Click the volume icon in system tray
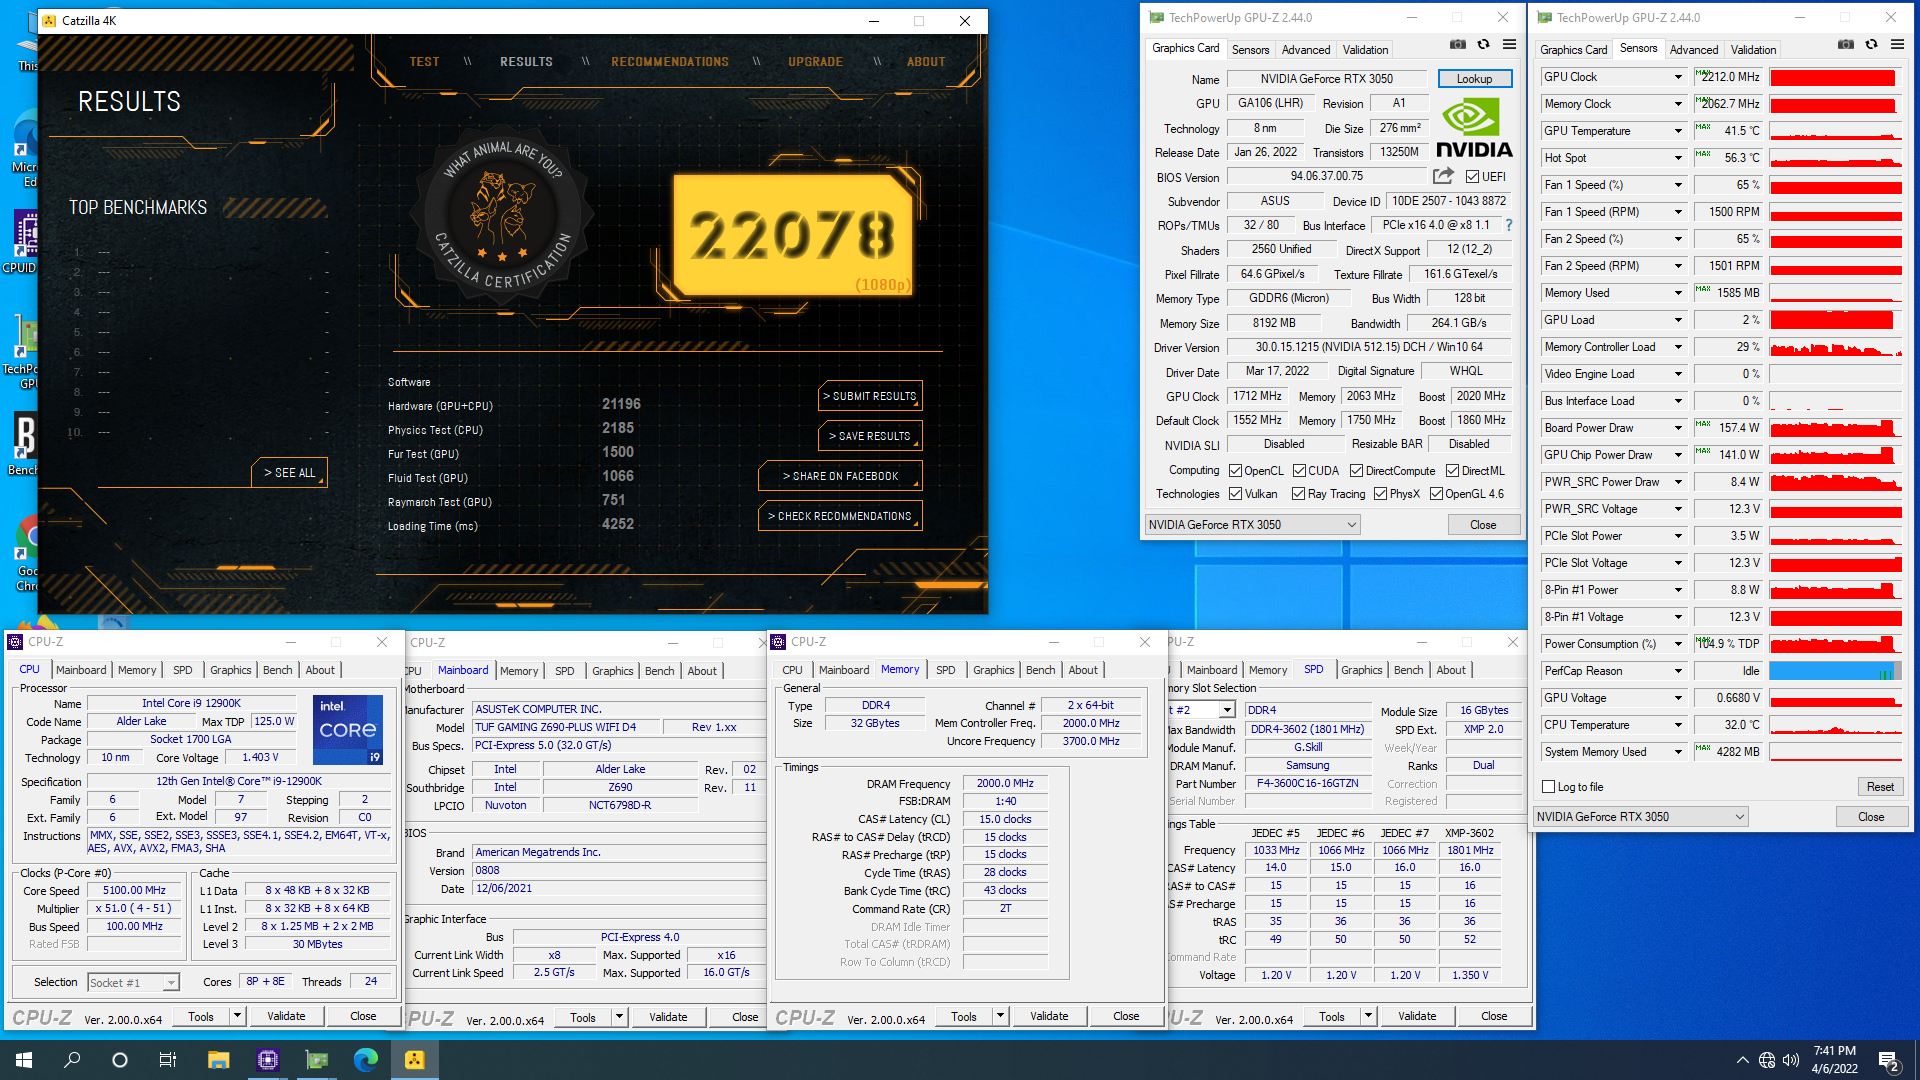Screen dimensions: 1920x1080 (x=1790, y=1060)
